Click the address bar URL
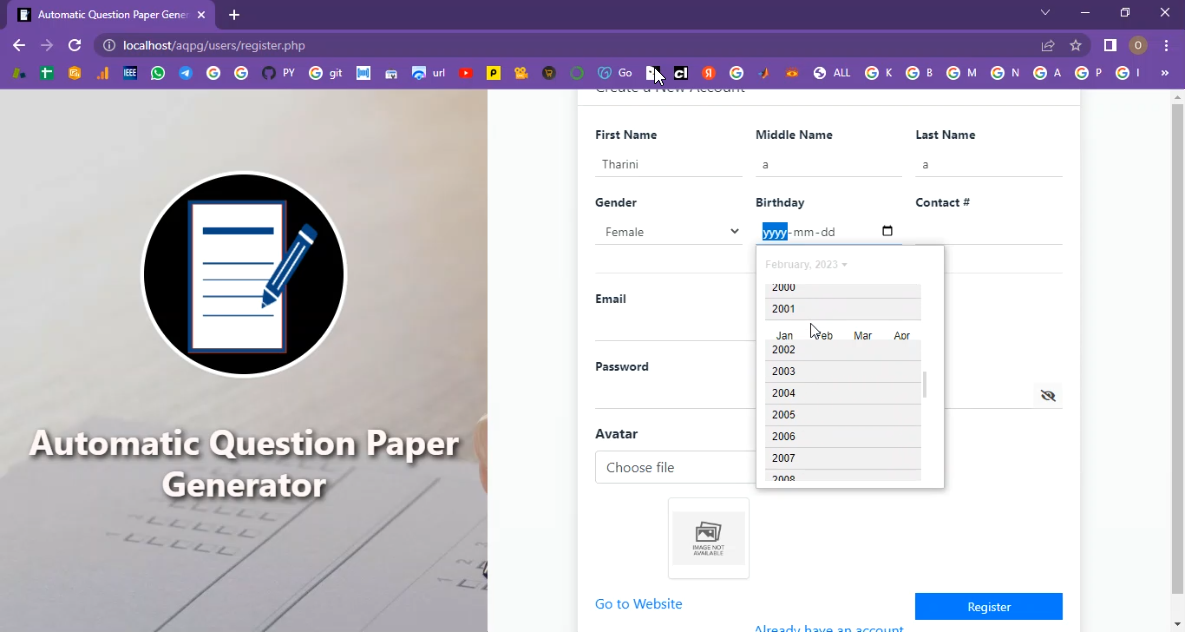This screenshot has width=1185, height=632. coord(214,45)
